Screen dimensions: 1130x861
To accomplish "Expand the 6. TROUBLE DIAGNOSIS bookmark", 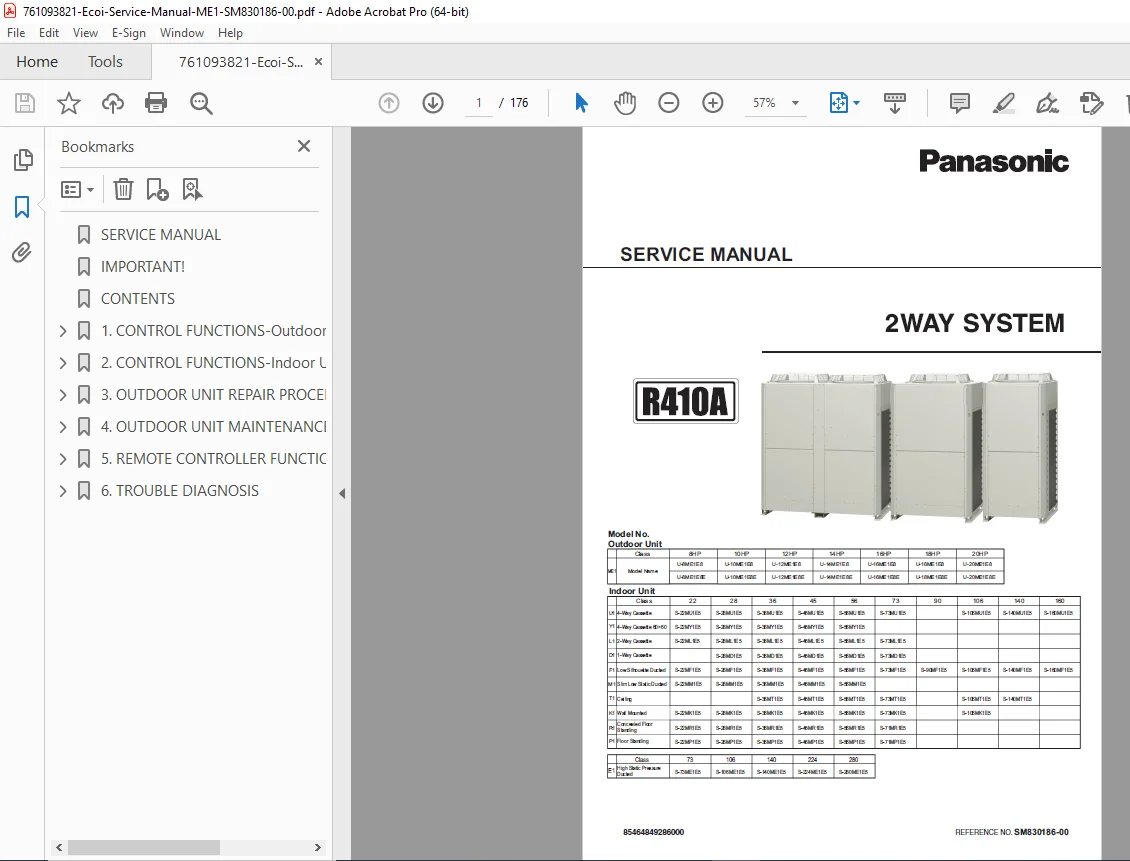I will pyautogui.click(x=63, y=491).
